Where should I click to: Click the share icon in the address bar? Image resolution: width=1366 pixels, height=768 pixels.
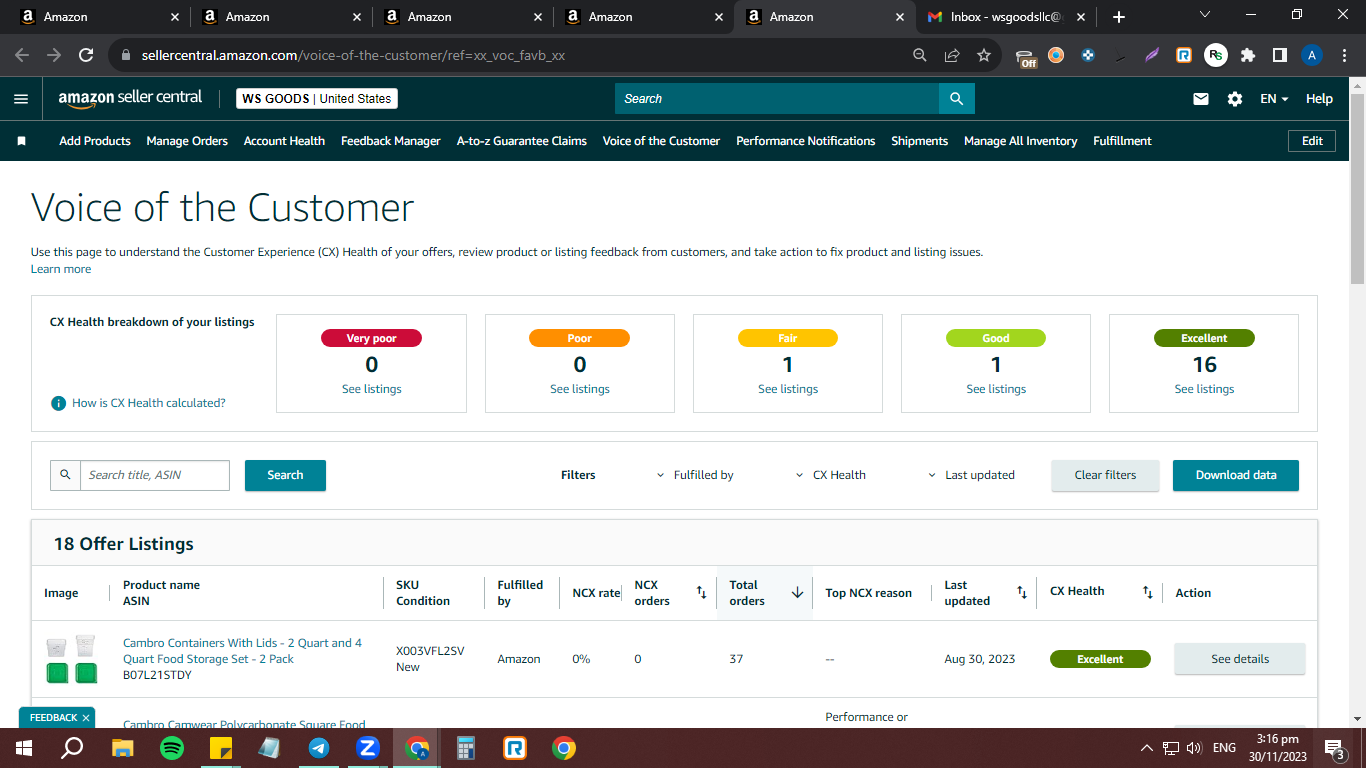952,56
